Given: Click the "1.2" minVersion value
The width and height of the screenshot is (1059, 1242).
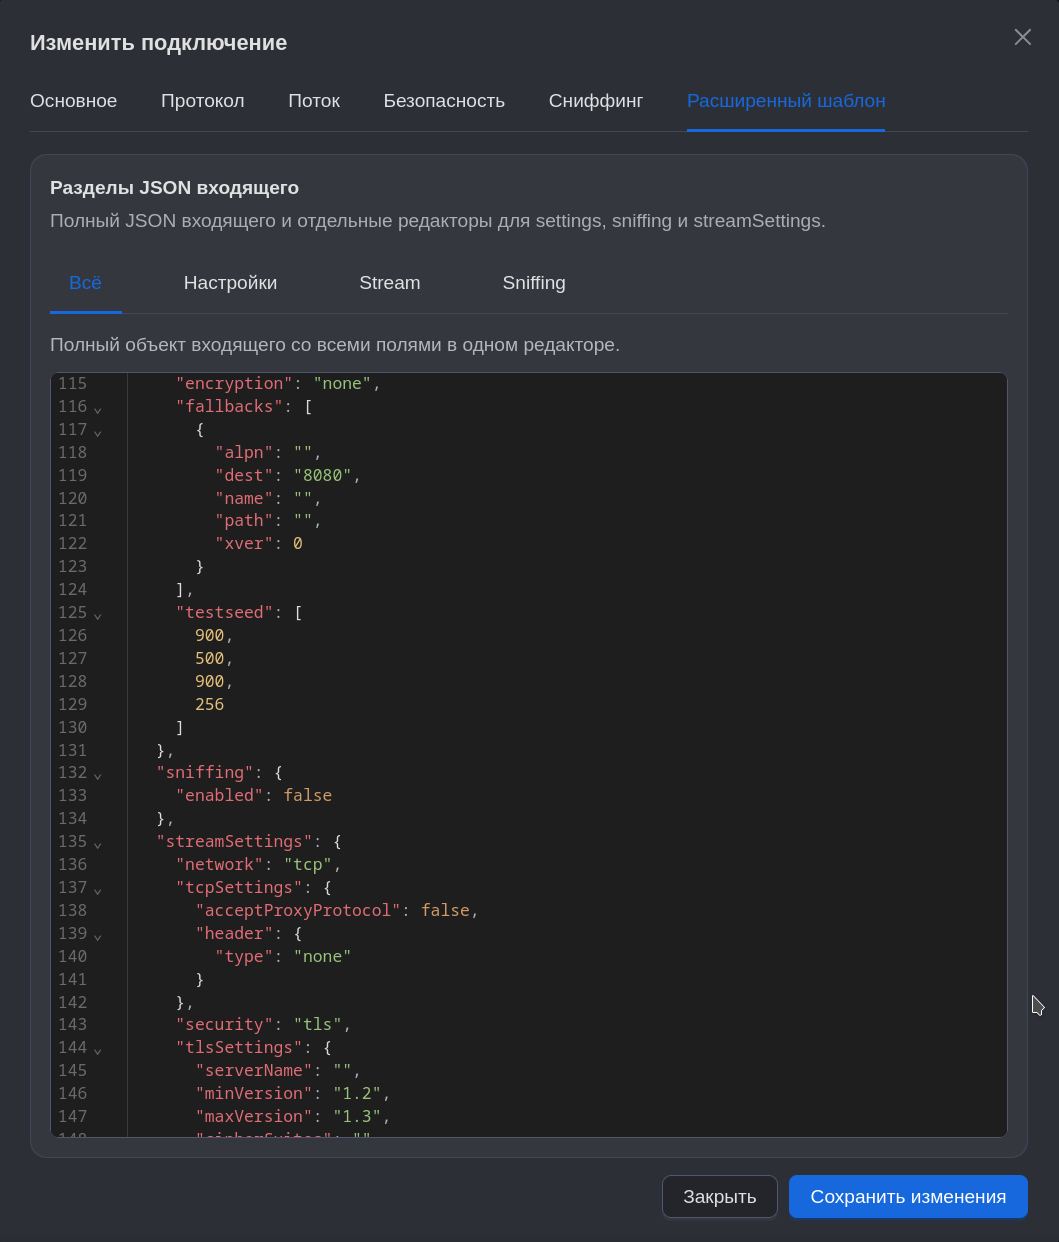Looking at the screenshot, I should 357,1093.
